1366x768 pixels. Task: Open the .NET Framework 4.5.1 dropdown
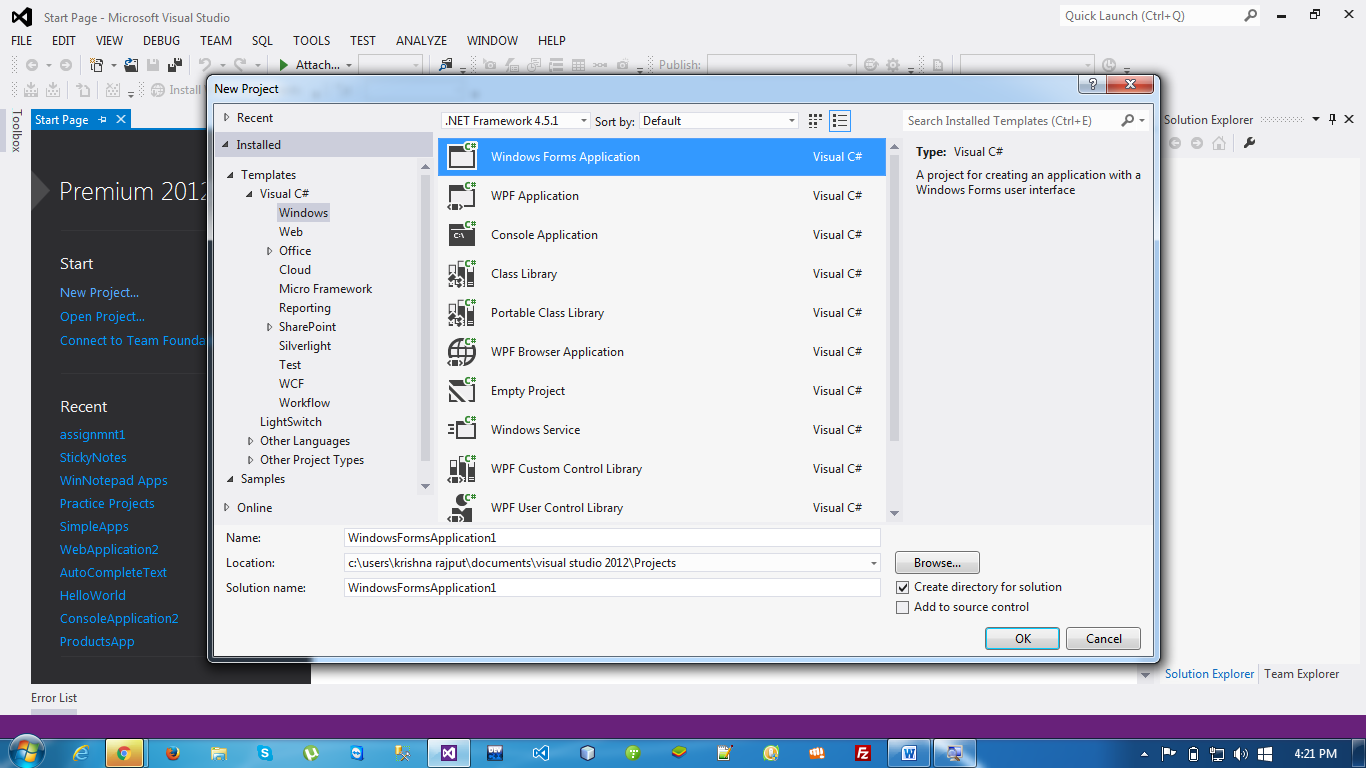tap(583, 120)
